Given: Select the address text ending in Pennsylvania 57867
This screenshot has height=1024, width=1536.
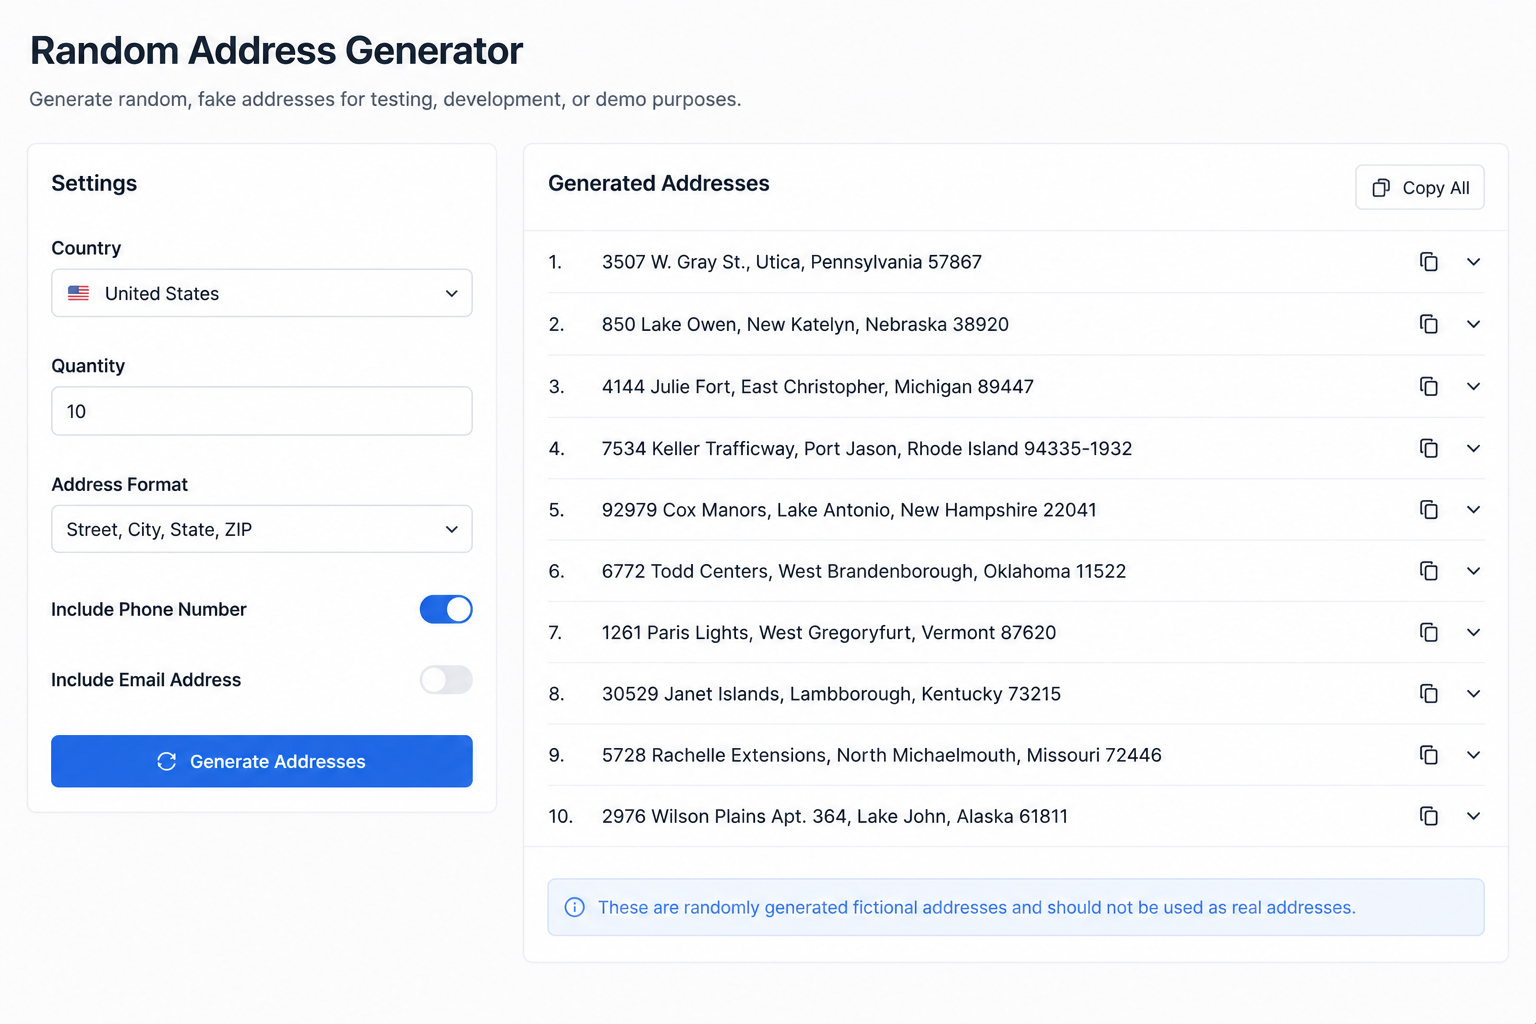Looking at the screenshot, I should click(x=792, y=262).
